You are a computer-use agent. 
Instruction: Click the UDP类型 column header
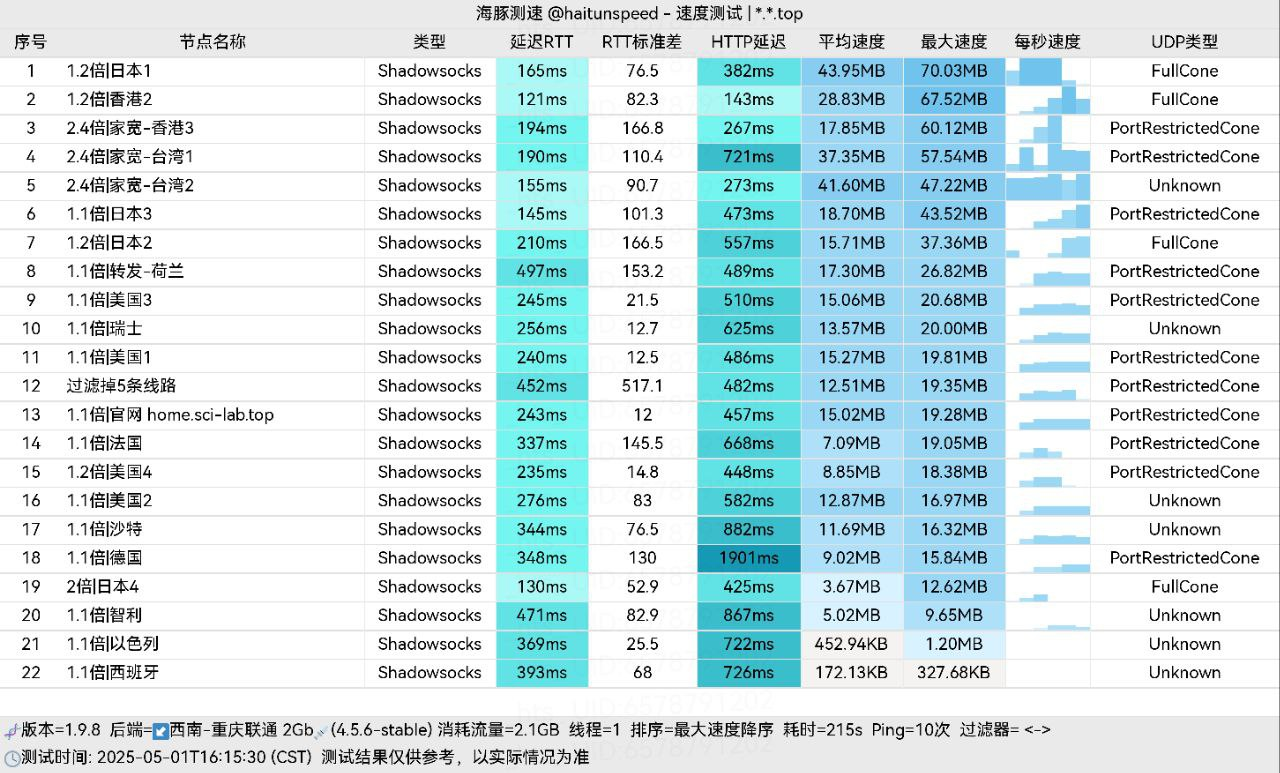[x=1184, y=42]
